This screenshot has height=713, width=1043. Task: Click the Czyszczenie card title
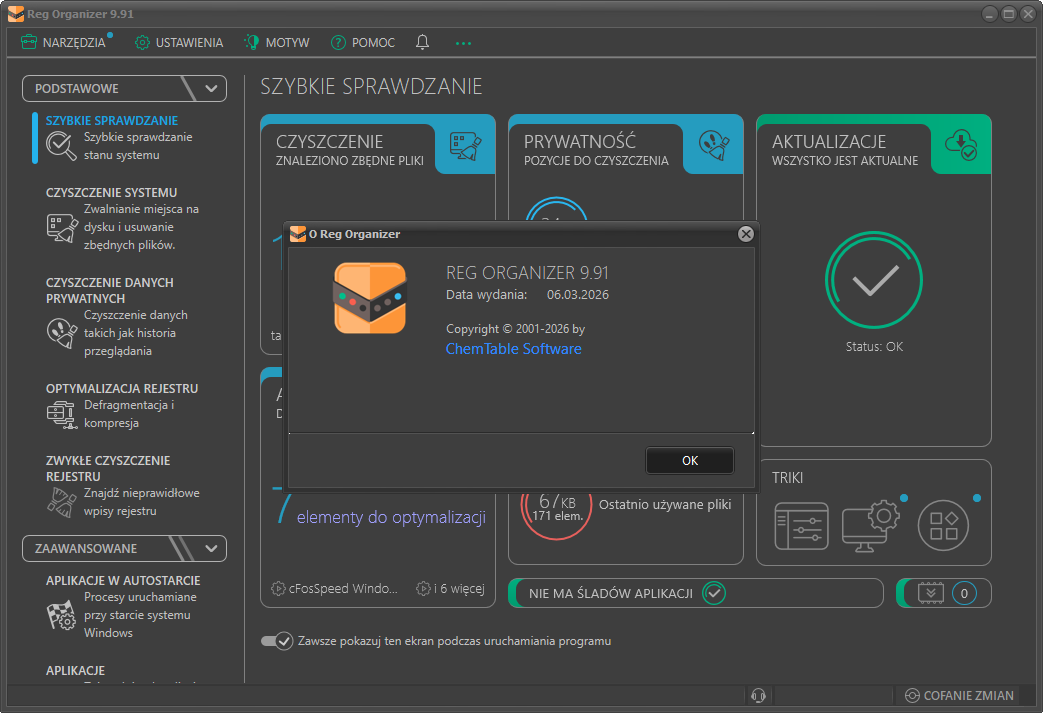coord(329,142)
